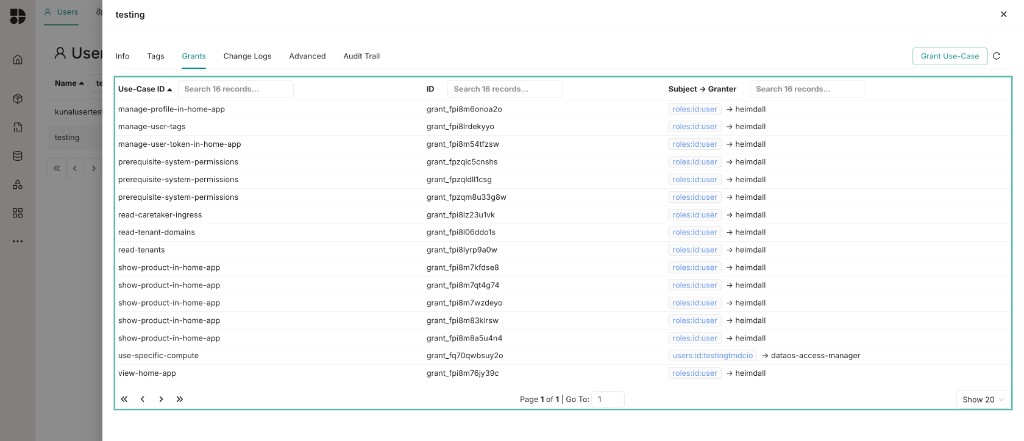
Task: Click grant ID grant_fpi8m83klrsw
Action: tap(462, 321)
